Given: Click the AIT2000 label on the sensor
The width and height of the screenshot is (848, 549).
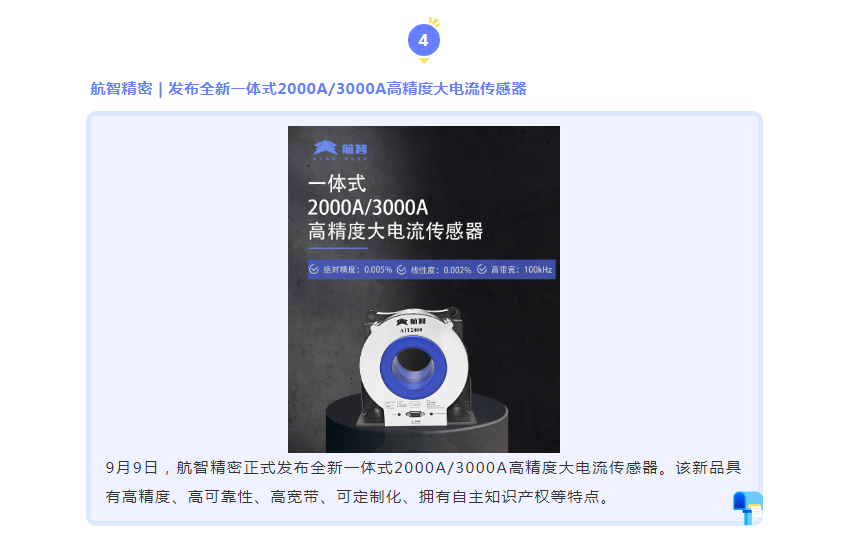Looking at the screenshot, I should [411, 330].
